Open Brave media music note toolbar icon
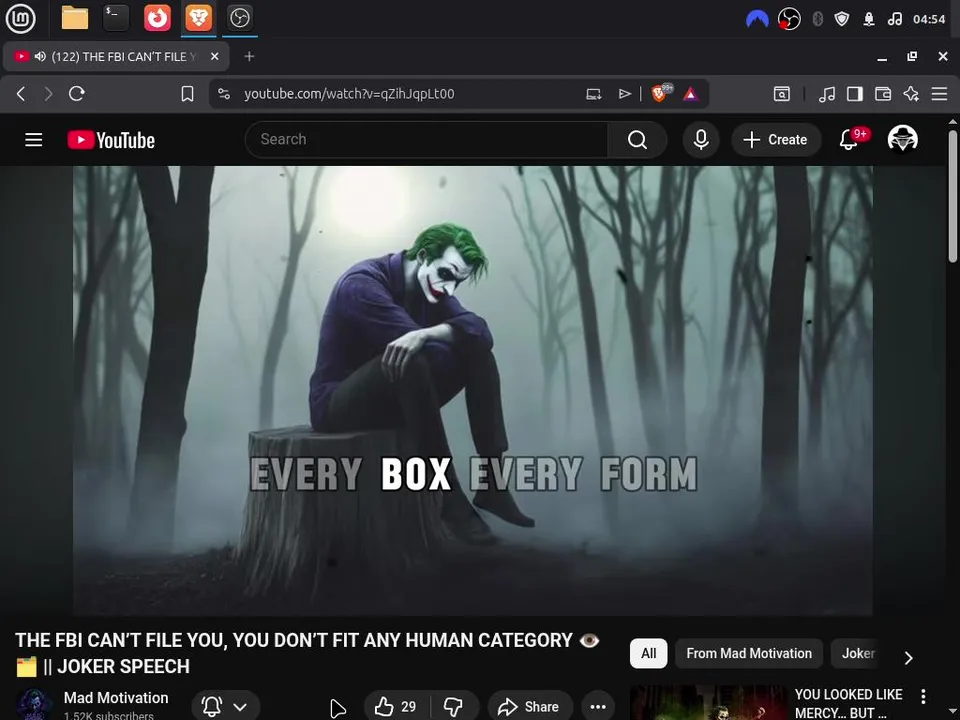The width and height of the screenshot is (960, 720). 827,94
